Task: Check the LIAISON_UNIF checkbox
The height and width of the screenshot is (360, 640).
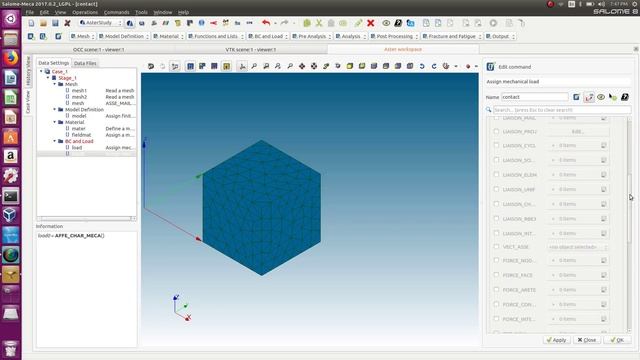Action: click(496, 189)
